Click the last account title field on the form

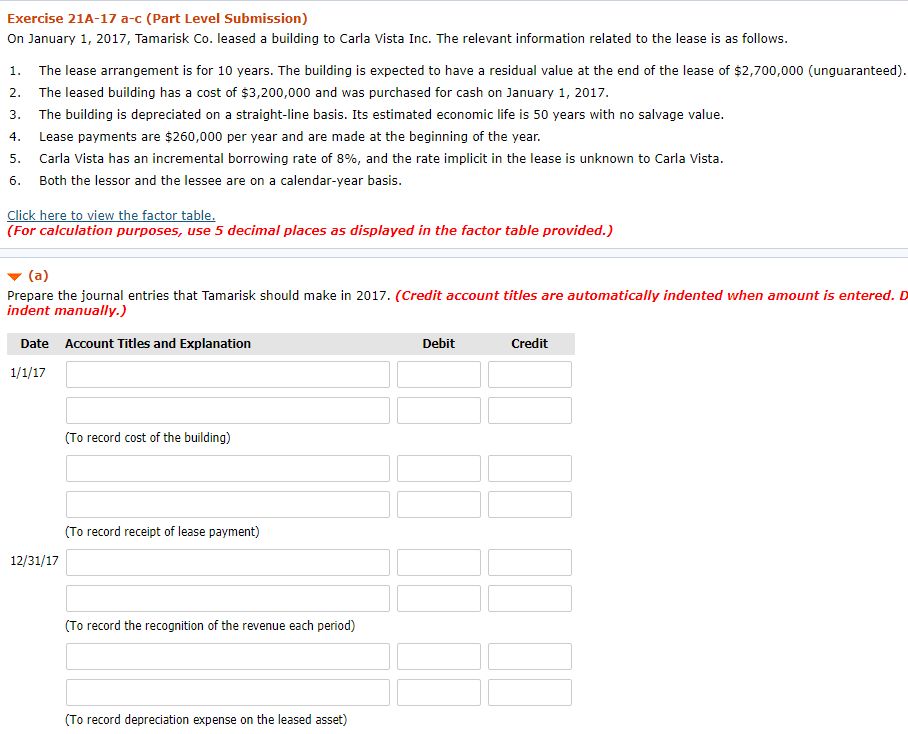point(227,691)
